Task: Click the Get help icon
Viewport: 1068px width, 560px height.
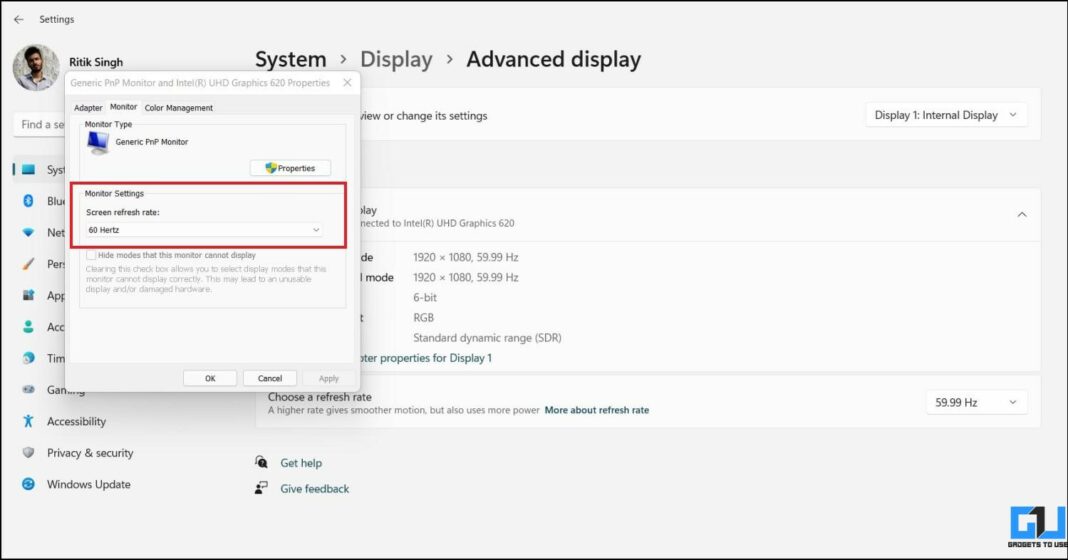Action: pos(262,462)
